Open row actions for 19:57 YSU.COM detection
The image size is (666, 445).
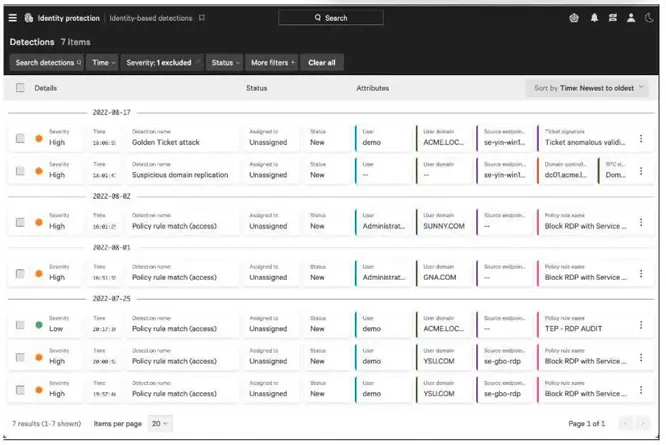pos(641,390)
